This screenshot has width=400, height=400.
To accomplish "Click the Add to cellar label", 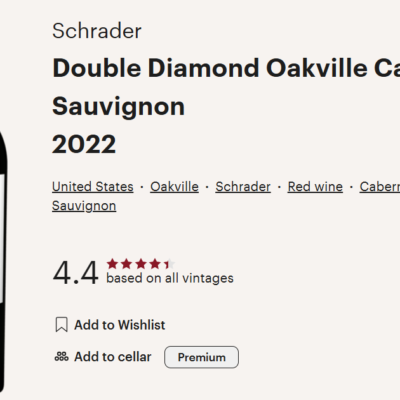I will click(x=113, y=357).
